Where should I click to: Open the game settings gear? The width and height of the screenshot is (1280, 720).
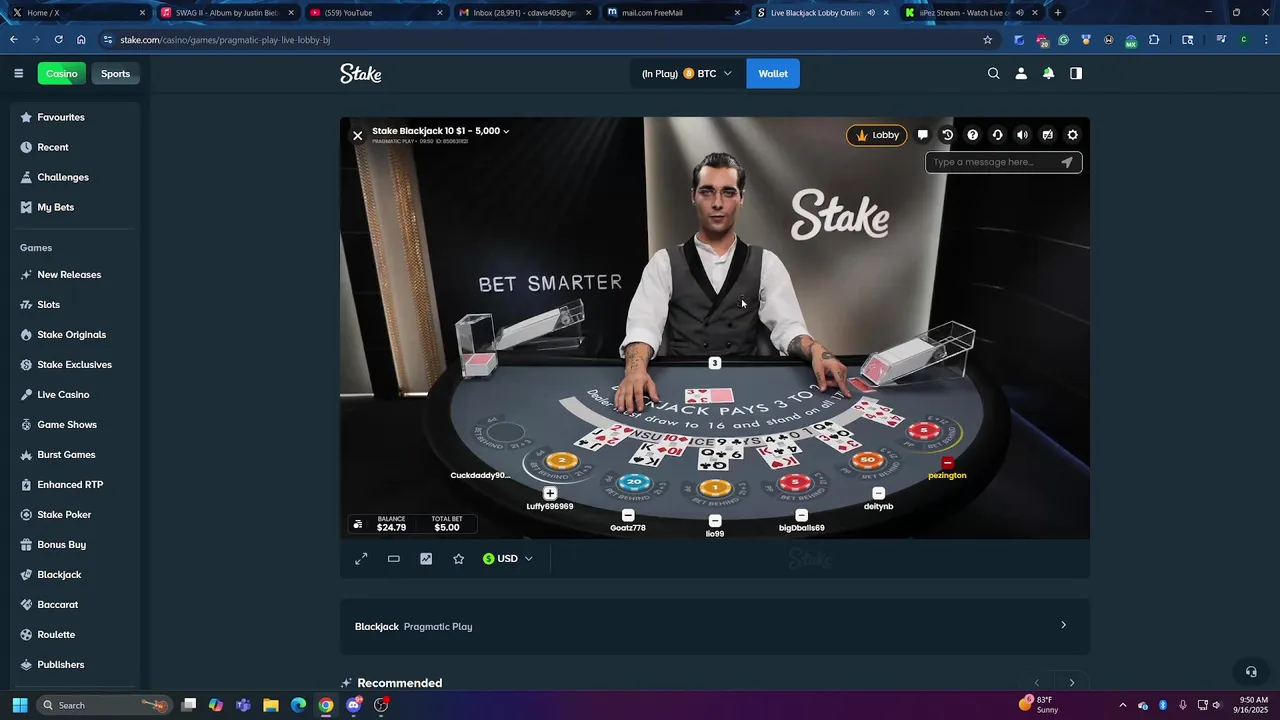pos(1073,135)
